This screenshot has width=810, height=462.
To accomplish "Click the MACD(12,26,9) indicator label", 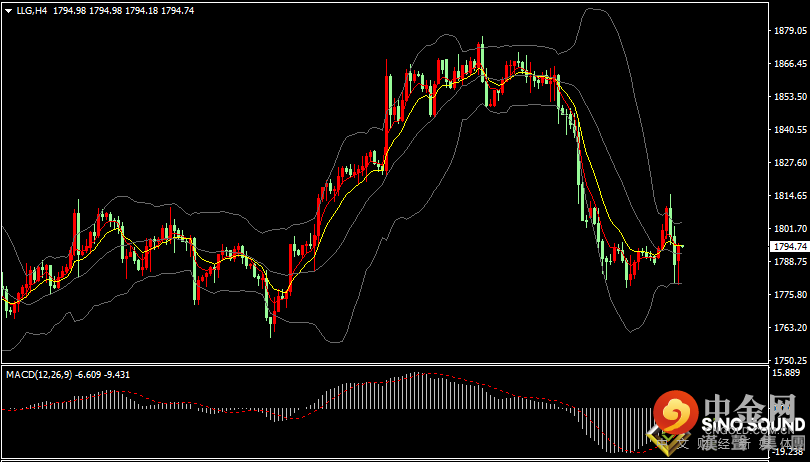I will 40,375.
